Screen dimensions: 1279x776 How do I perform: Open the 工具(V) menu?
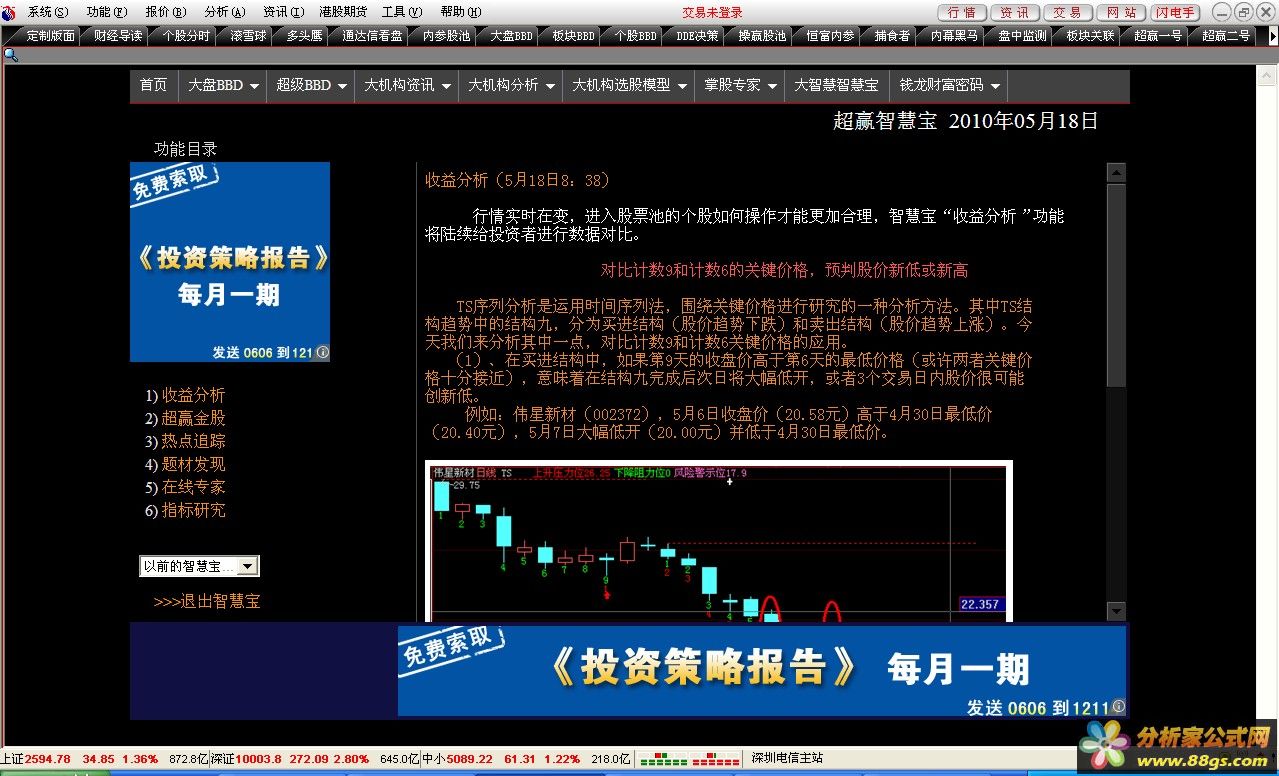click(400, 12)
